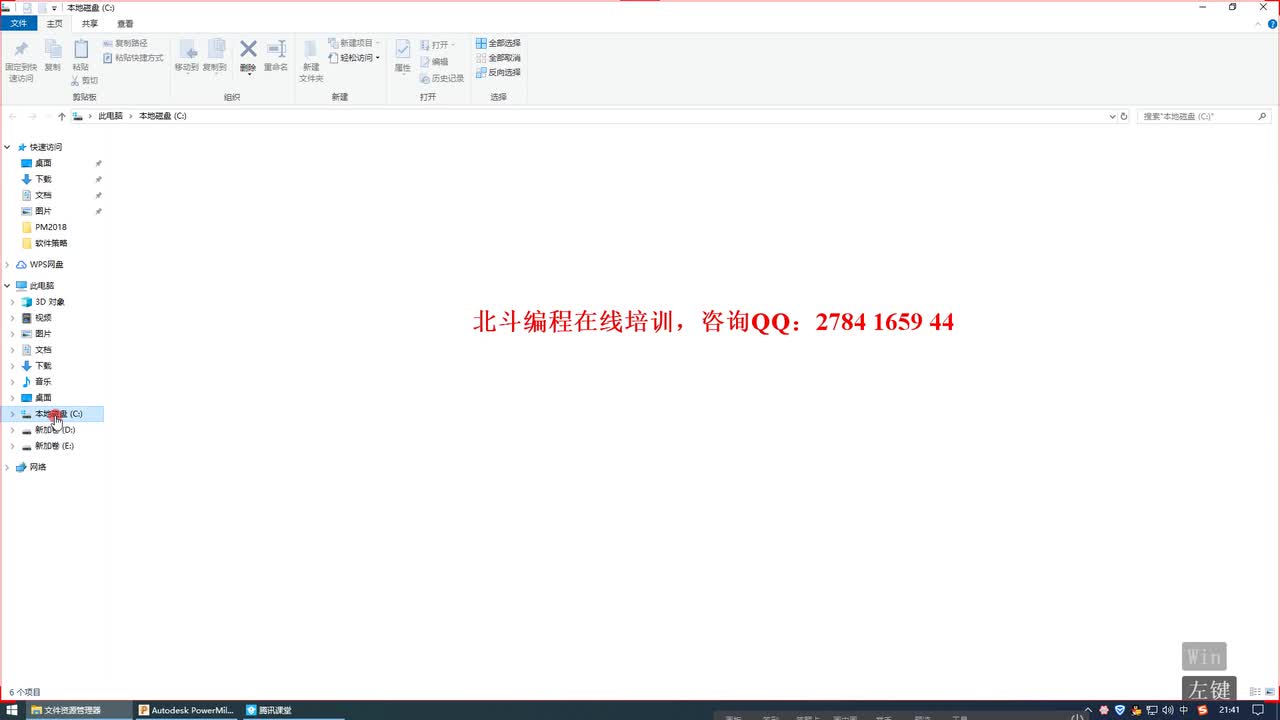Screen dimensions: 1280x720
Task: Expand the 网络 tree node
Action: click(8, 467)
